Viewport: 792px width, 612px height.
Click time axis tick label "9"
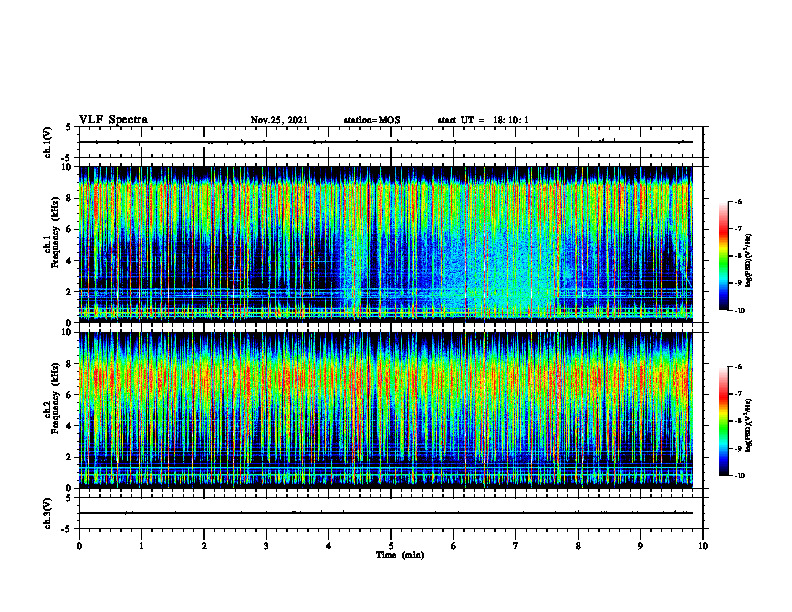tap(640, 546)
